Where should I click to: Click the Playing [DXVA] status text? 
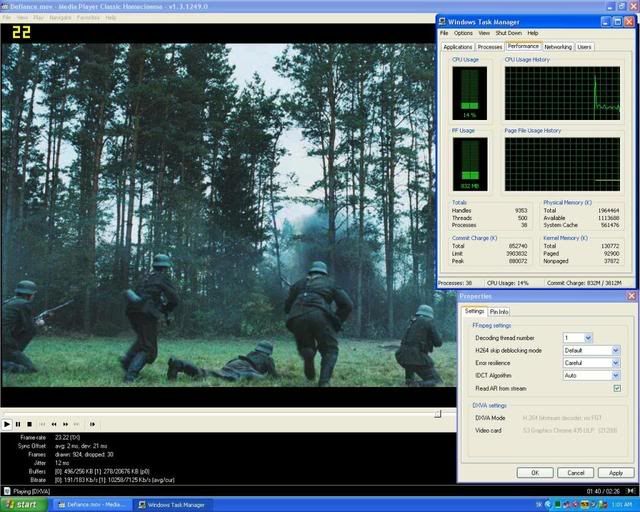tap(31, 491)
